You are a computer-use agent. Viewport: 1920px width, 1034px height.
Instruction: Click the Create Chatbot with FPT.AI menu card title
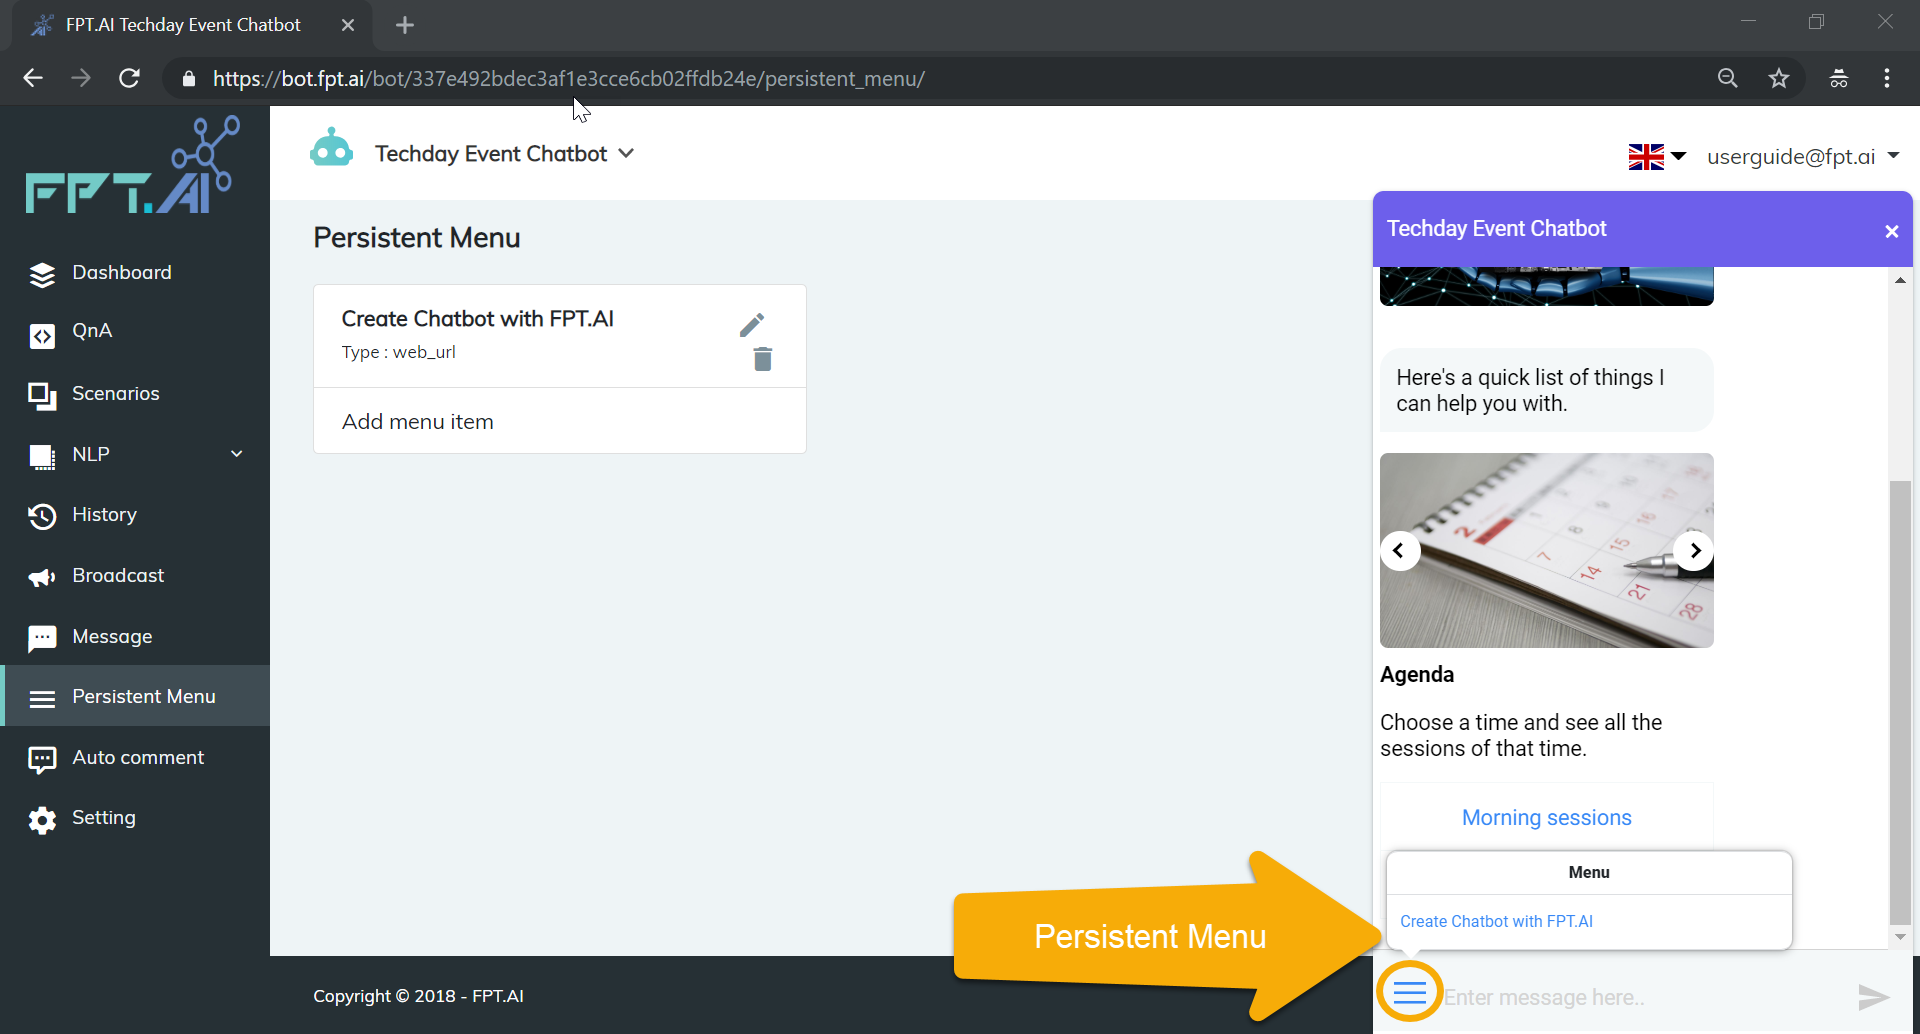point(477,318)
